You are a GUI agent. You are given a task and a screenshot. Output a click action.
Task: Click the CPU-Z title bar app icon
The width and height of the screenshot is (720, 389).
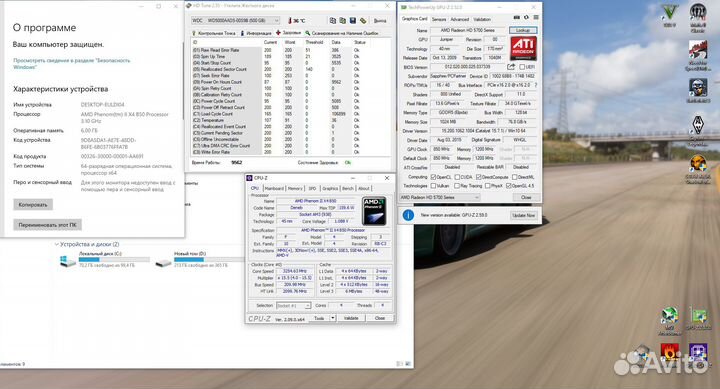click(249, 178)
